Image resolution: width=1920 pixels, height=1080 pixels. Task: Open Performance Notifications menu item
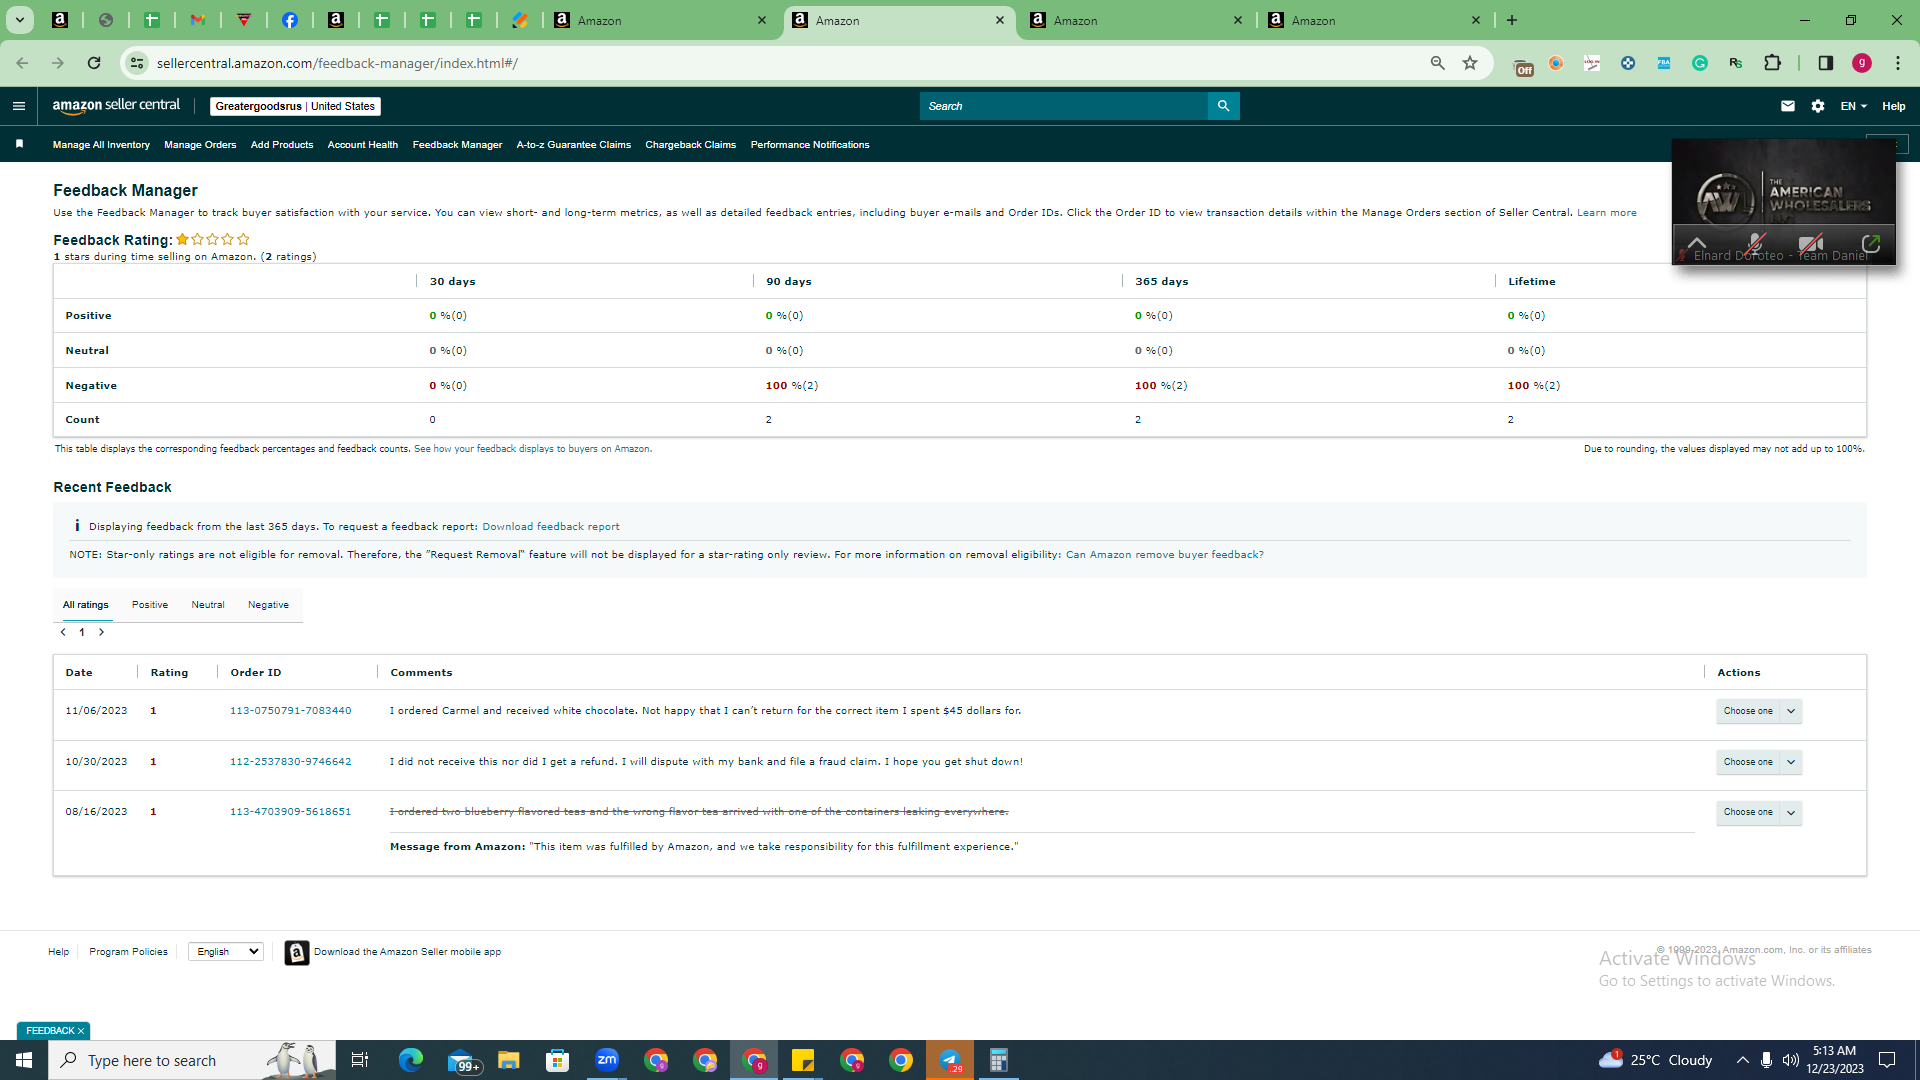[810, 145]
